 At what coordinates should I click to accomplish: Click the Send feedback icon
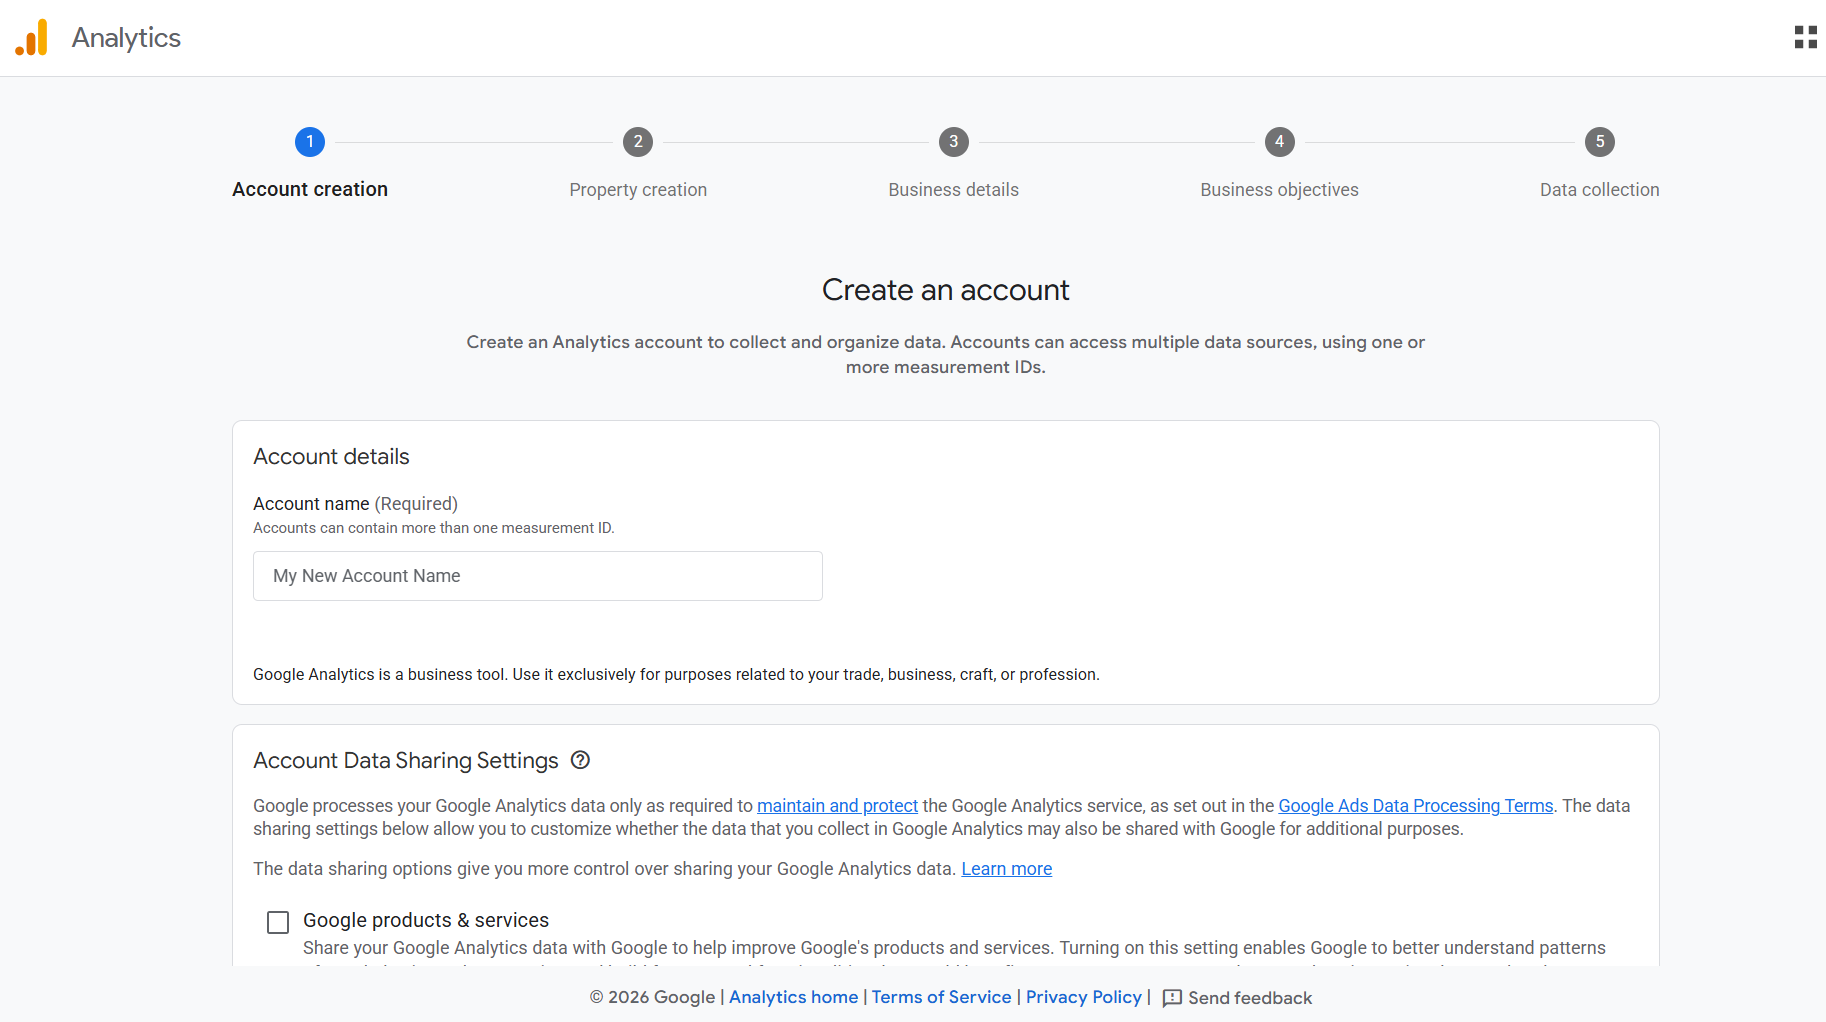coord(1172,998)
